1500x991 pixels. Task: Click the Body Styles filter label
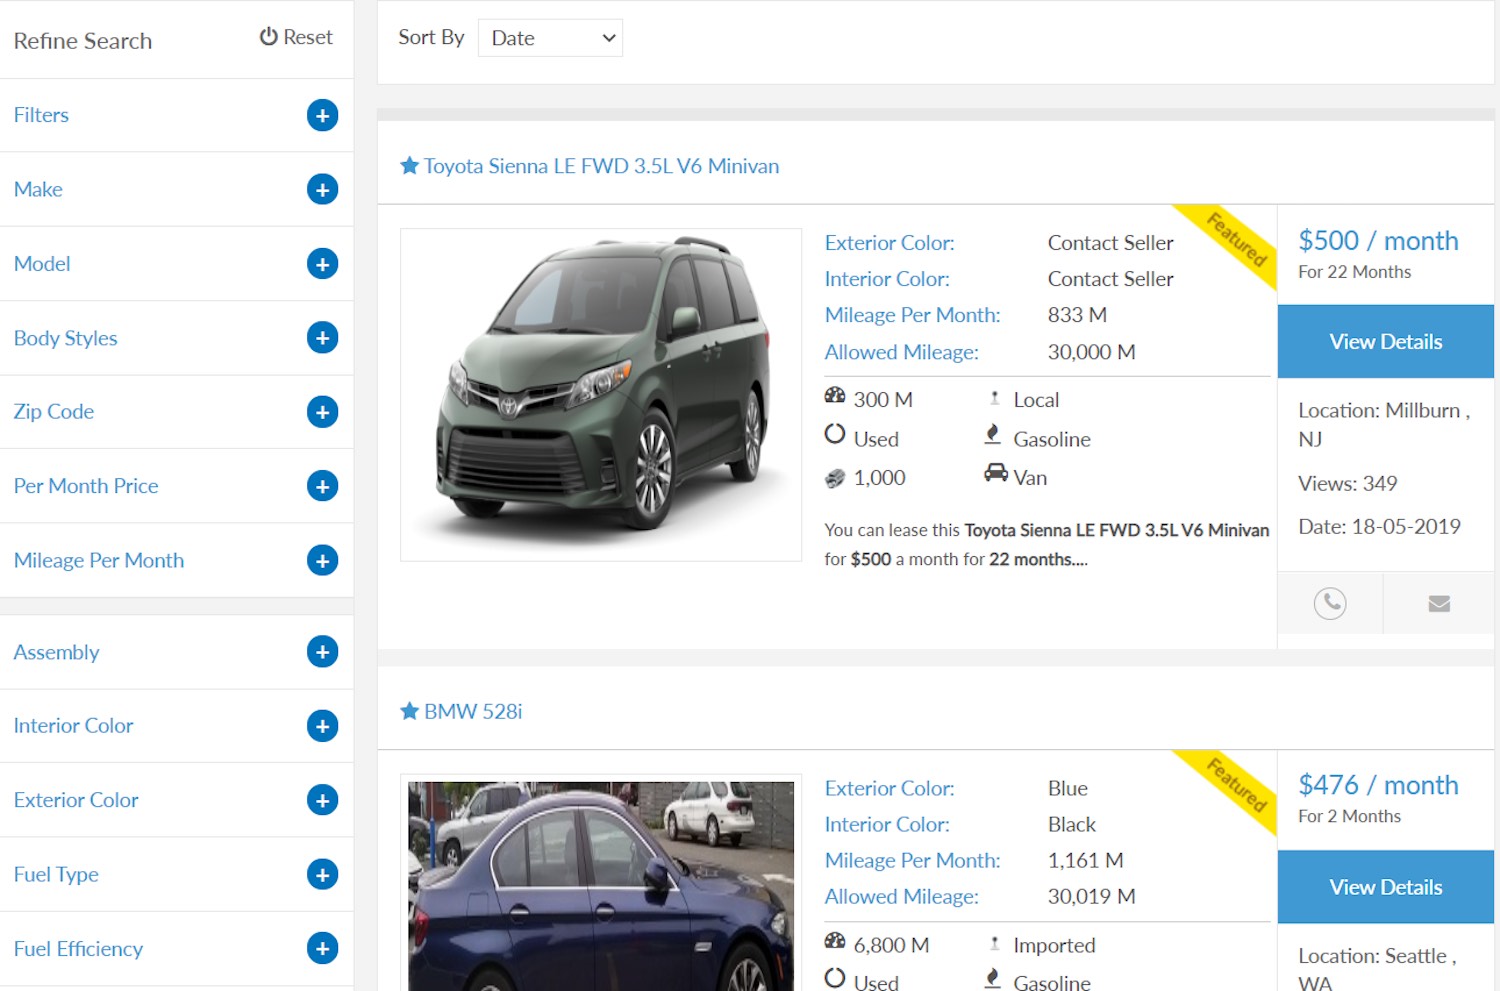click(x=66, y=338)
